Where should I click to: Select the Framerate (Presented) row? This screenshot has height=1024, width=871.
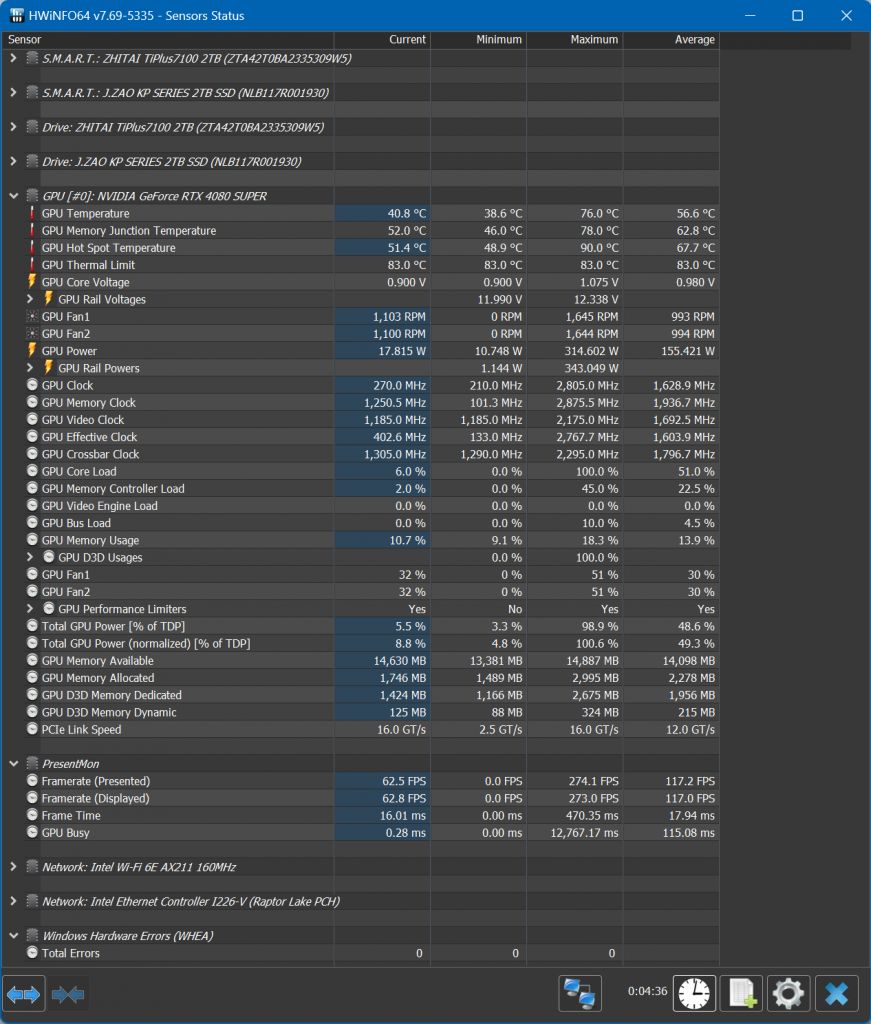coord(95,781)
